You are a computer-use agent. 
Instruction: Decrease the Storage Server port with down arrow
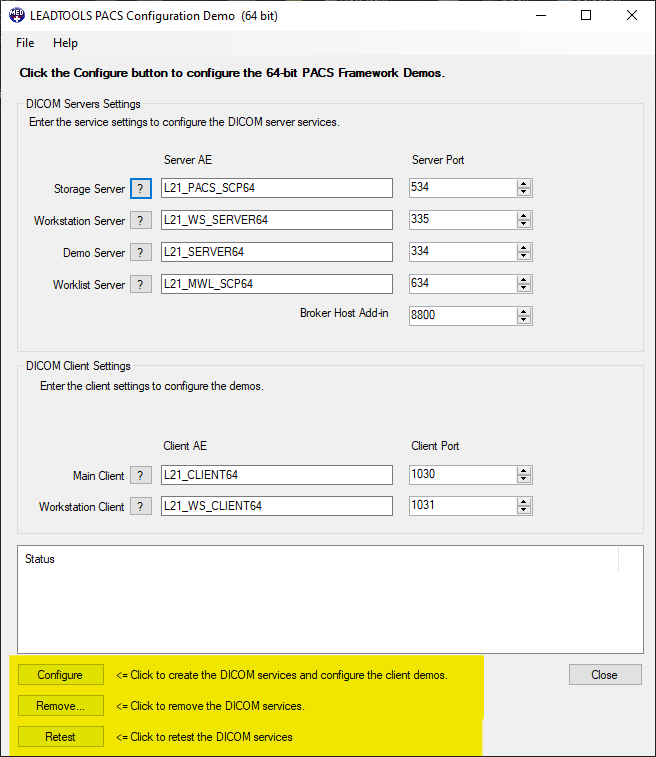click(524, 192)
